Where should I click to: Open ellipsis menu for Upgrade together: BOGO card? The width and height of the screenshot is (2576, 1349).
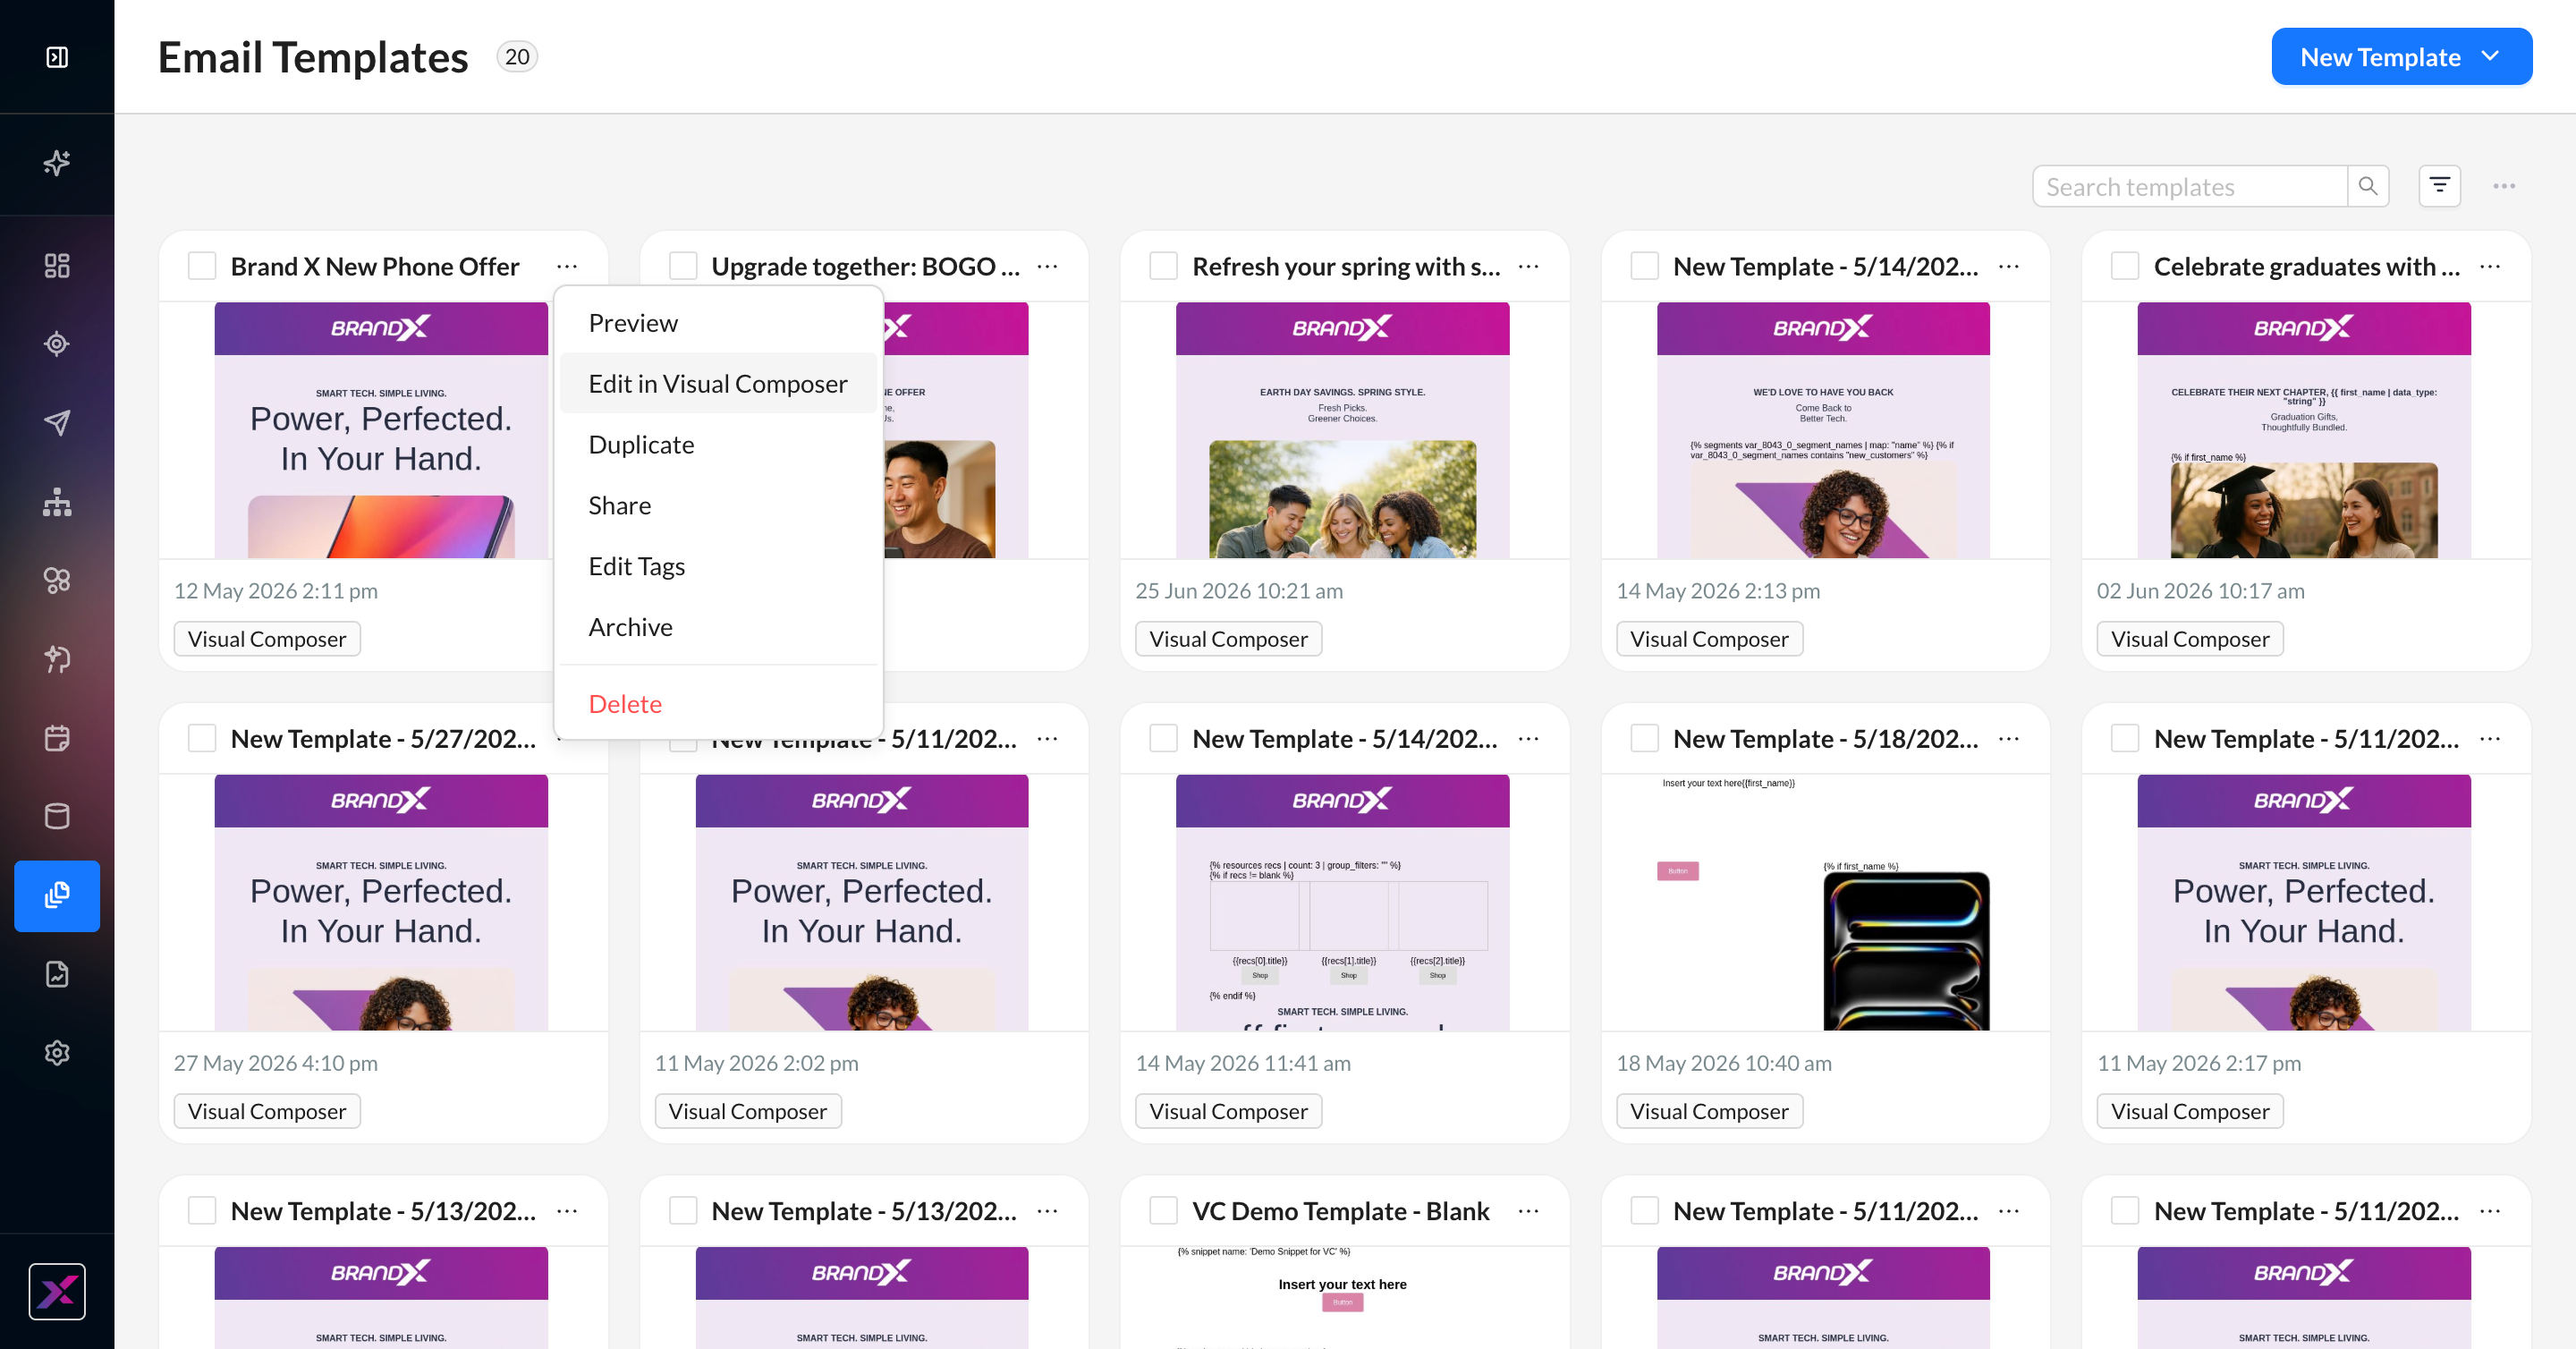click(1047, 266)
